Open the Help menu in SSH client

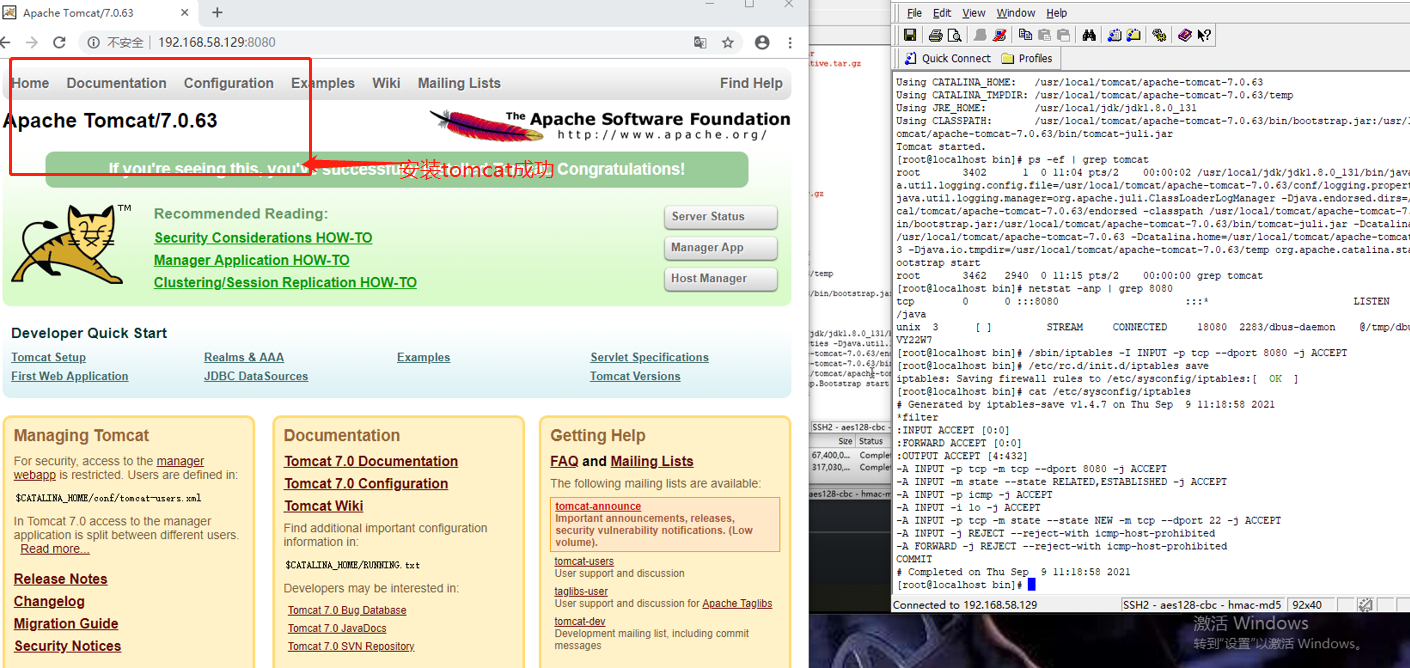pyautogui.click(x=1057, y=13)
